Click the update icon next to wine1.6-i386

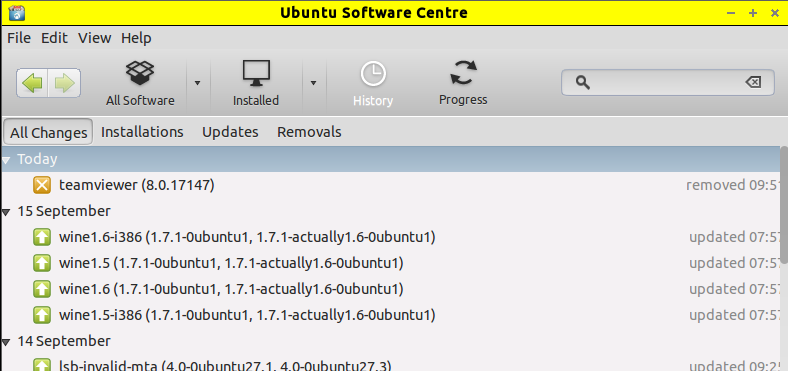tap(42, 237)
